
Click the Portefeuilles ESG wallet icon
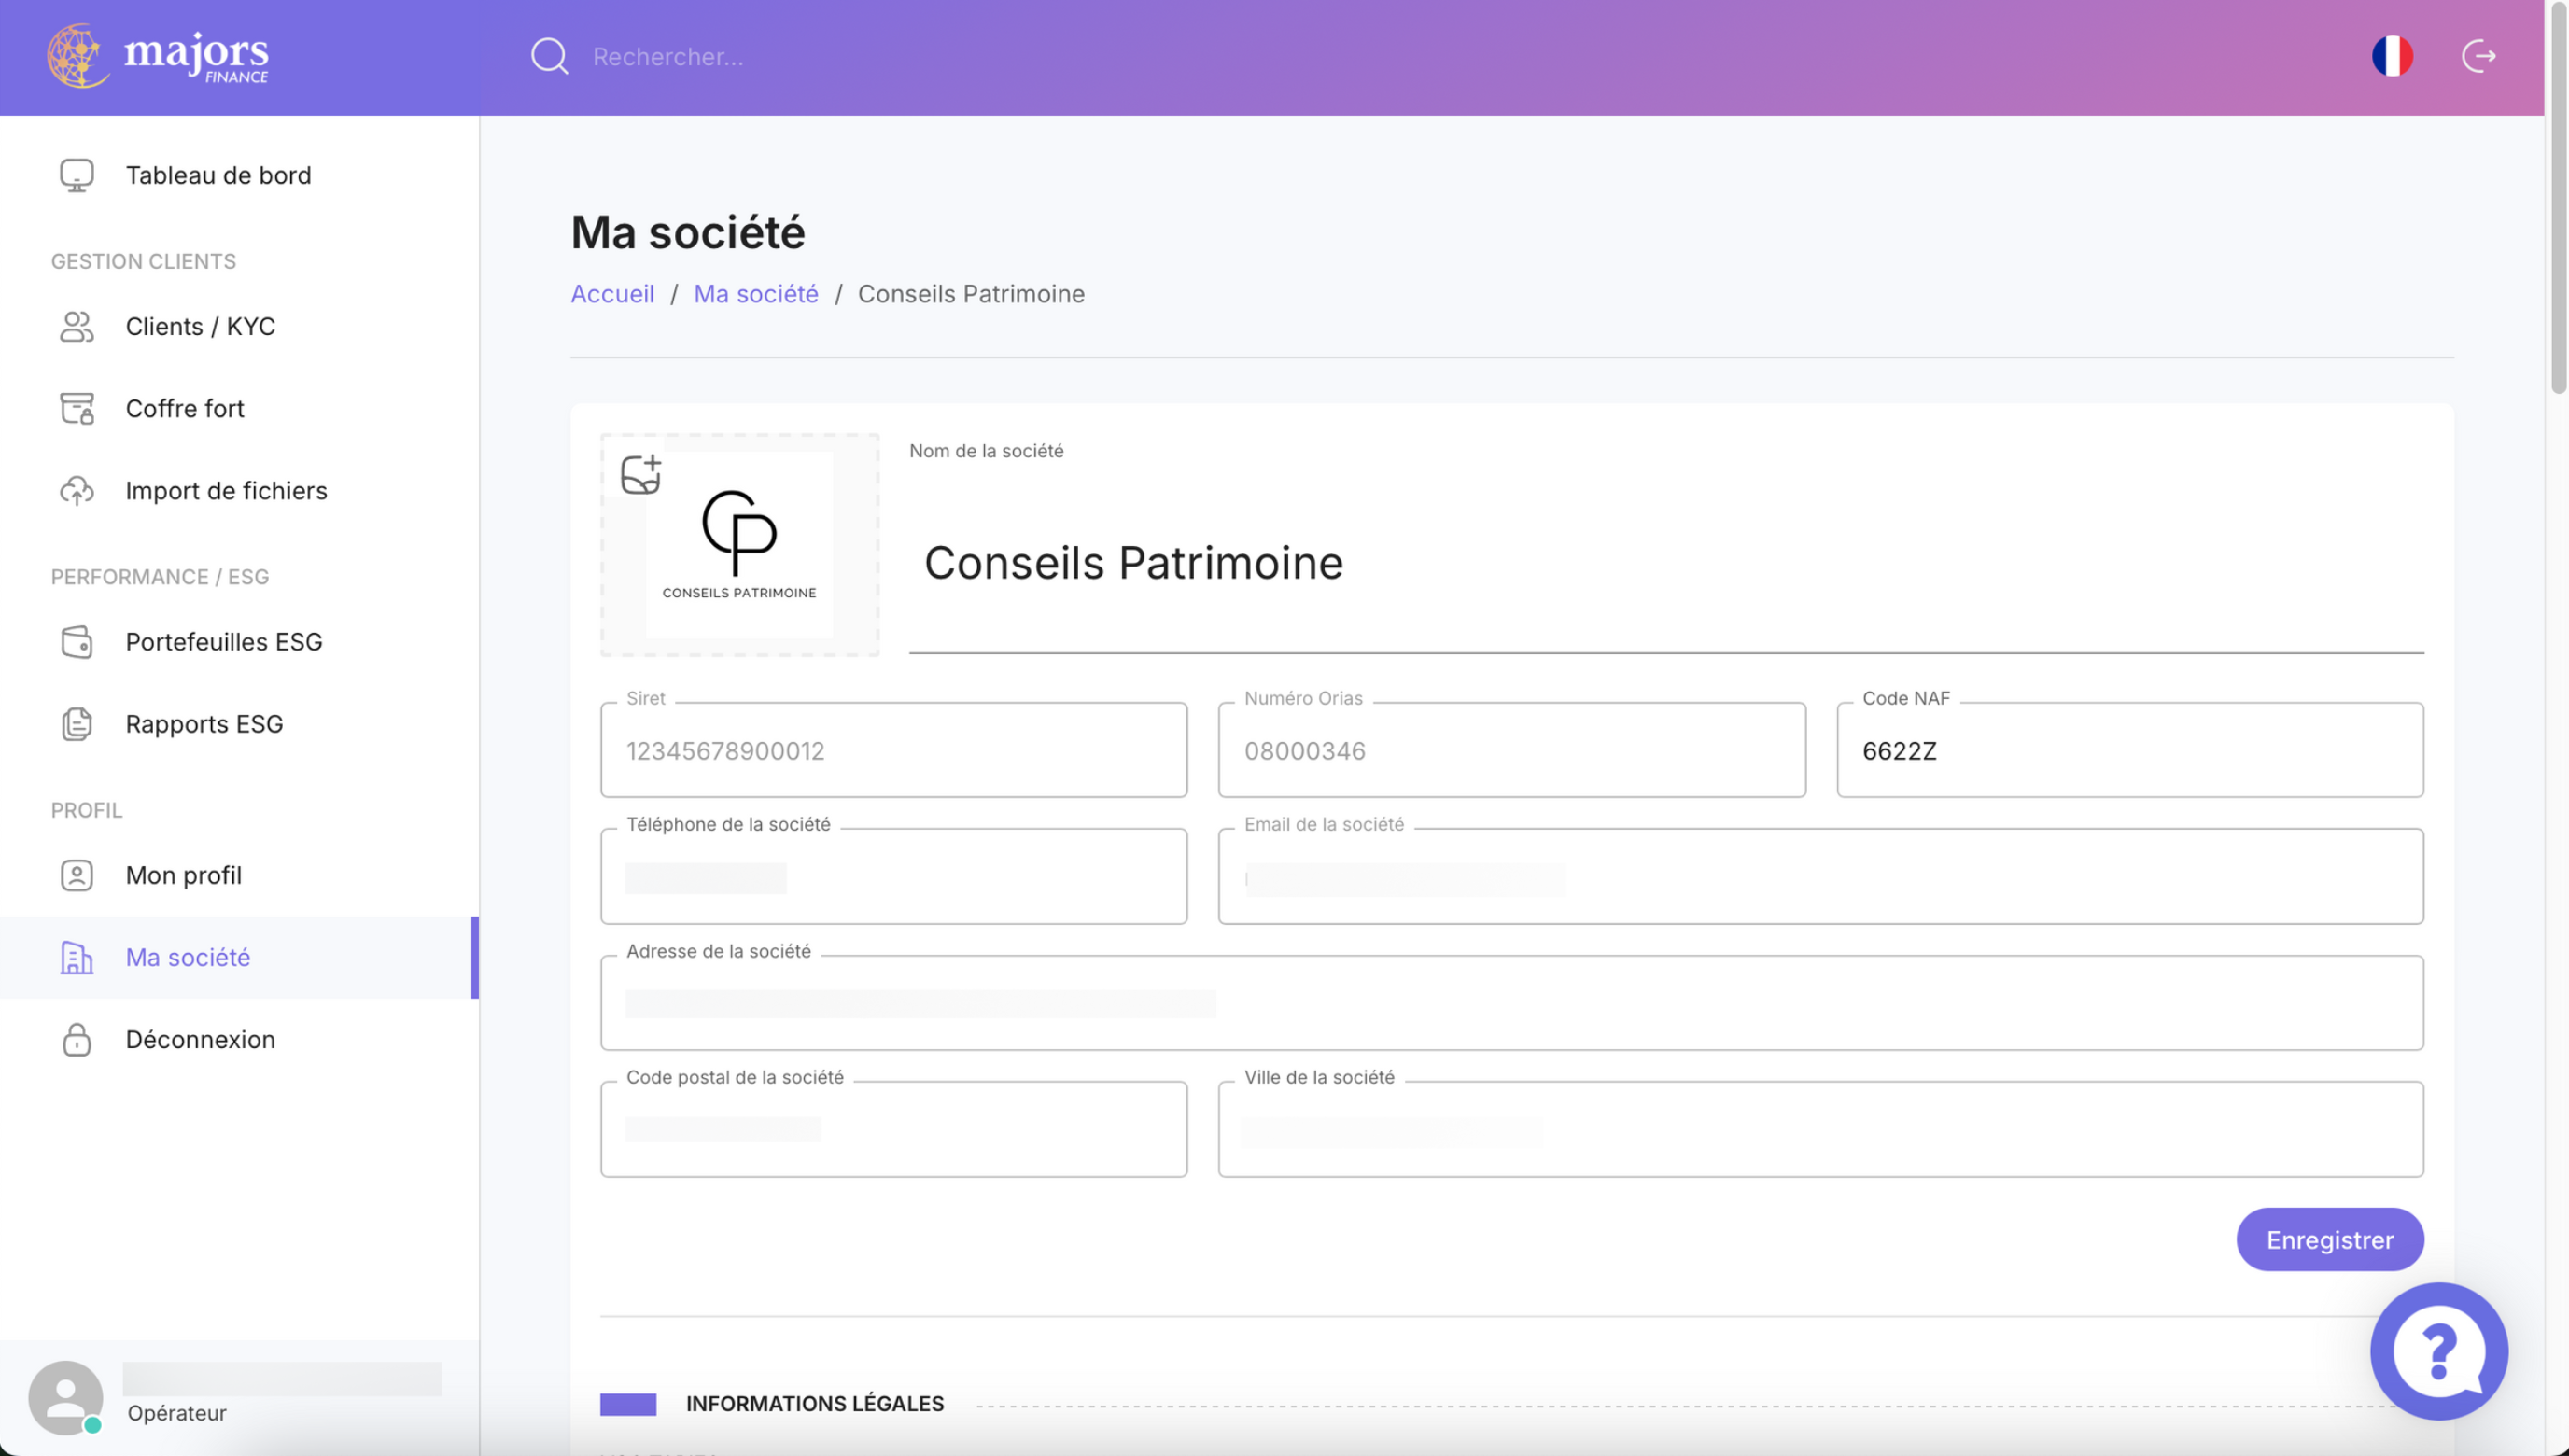click(77, 642)
